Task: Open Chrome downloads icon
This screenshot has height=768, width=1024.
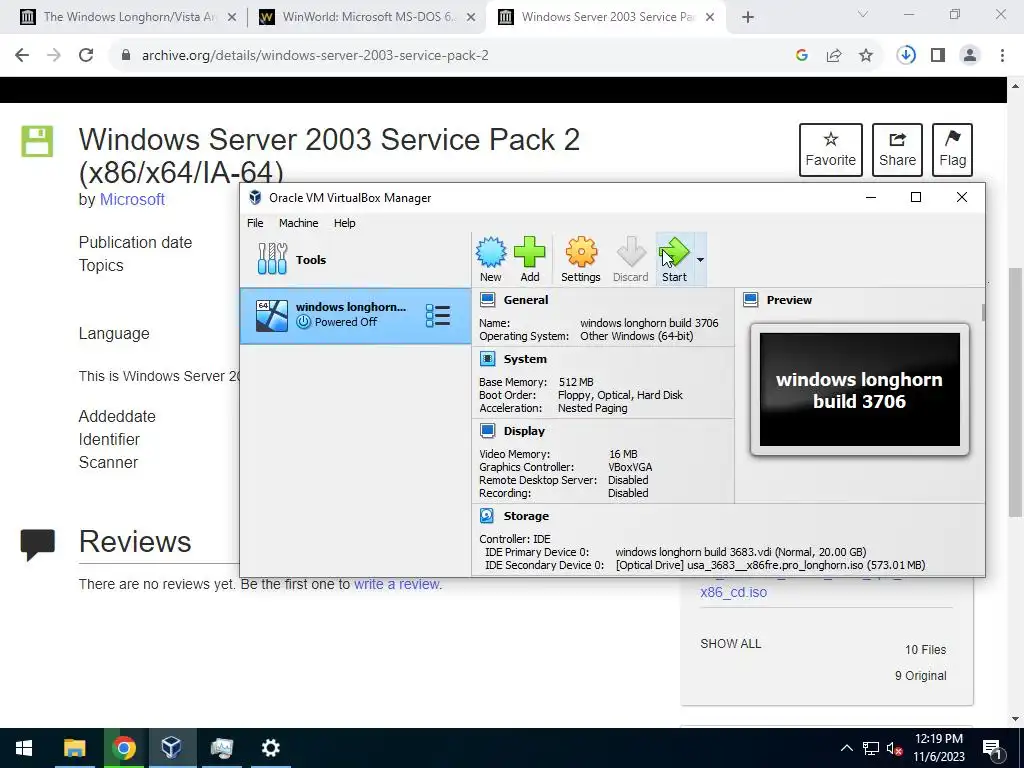Action: point(906,56)
